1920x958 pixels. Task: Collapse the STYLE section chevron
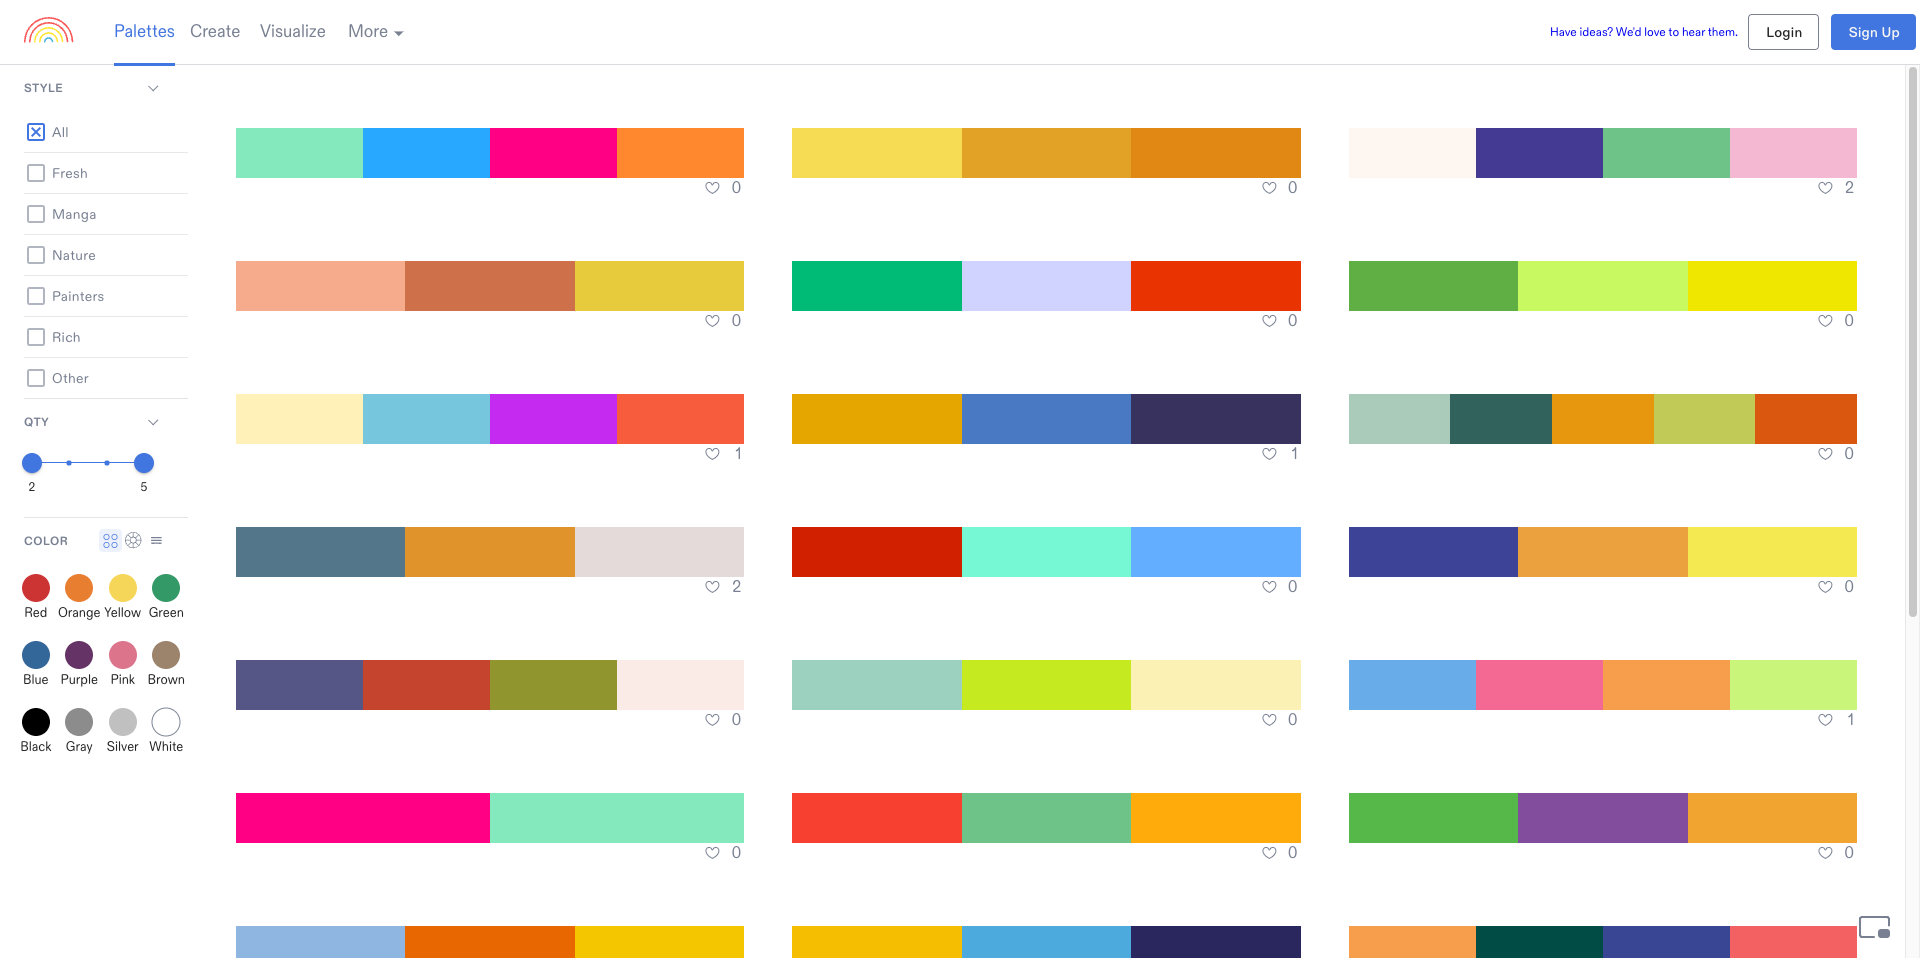coord(153,88)
